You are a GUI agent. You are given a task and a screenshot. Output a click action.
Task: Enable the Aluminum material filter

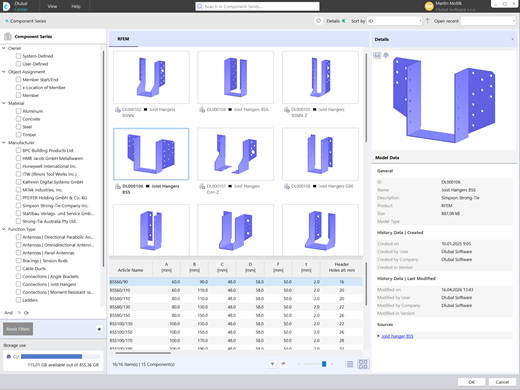pyautogui.click(x=18, y=111)
